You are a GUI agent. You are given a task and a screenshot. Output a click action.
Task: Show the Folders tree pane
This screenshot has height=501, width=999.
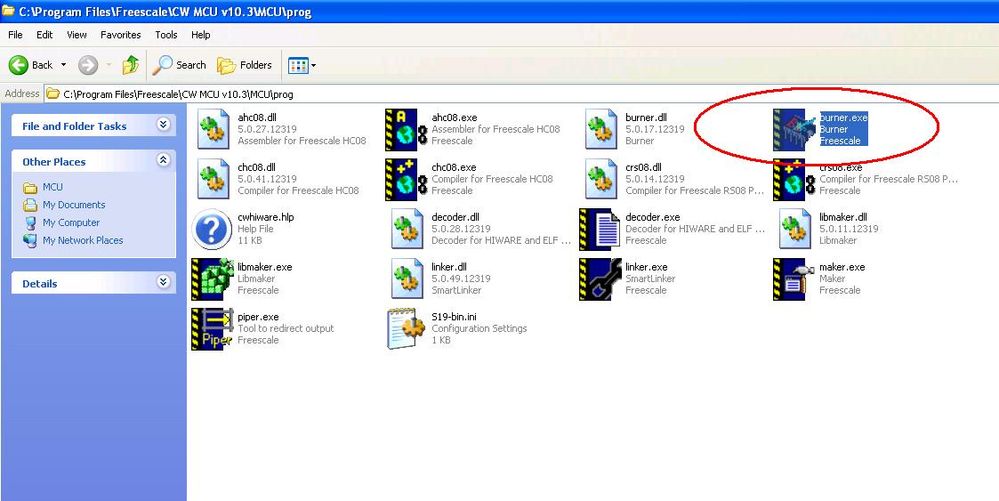(245, 64)
